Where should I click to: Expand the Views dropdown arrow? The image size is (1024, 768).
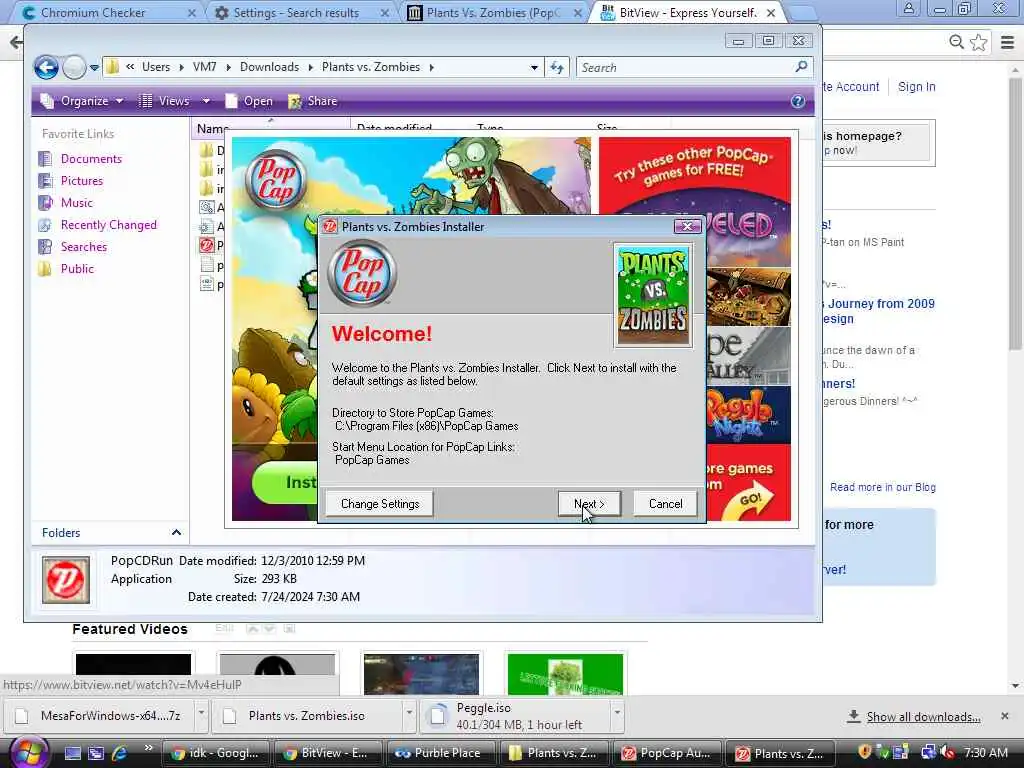(x=206, y=101)
